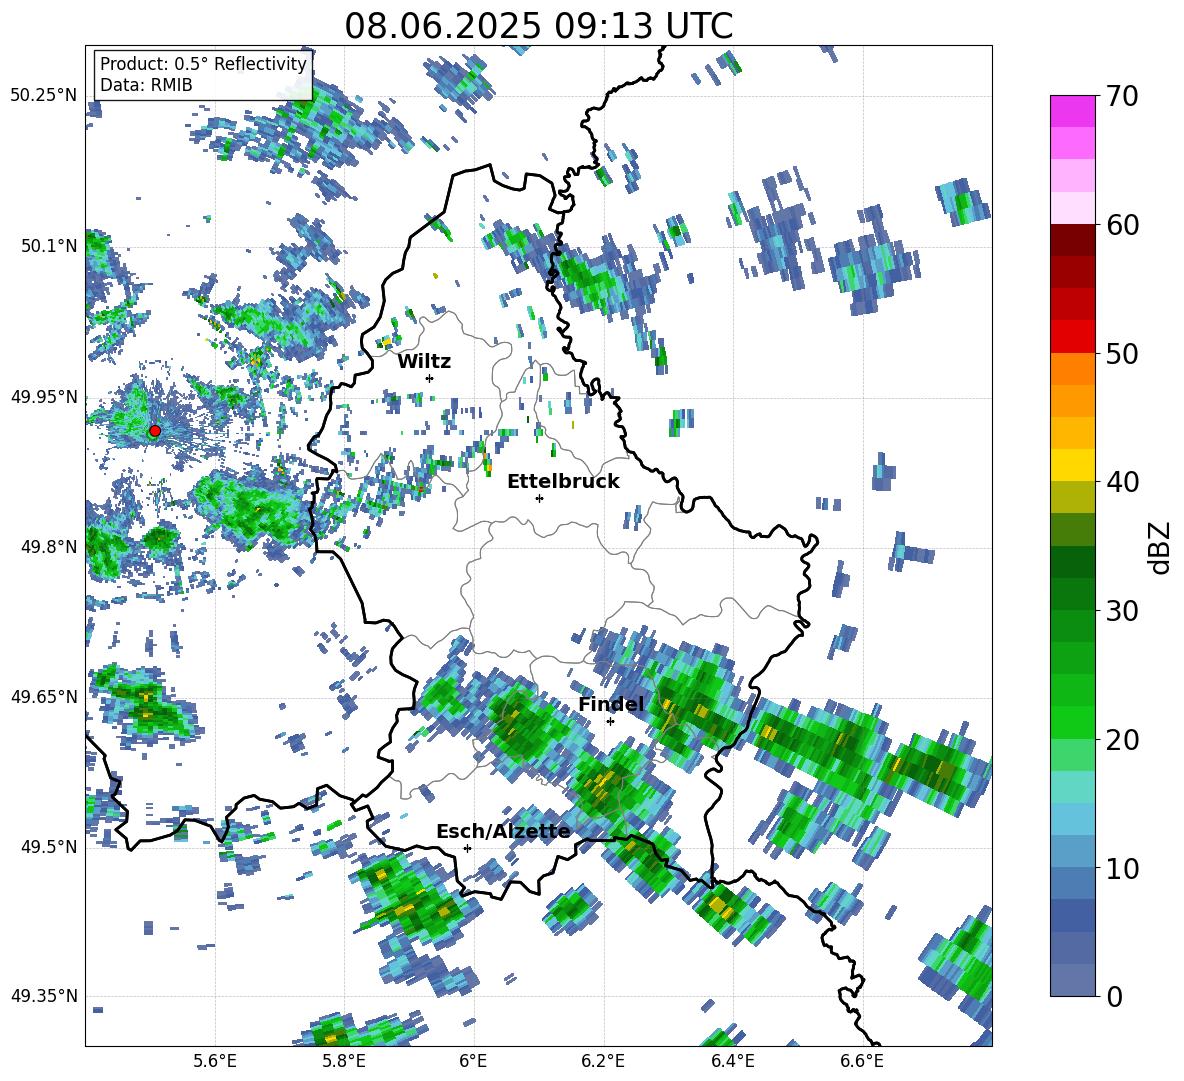
Task: Click the red radar site marker
Action: pyautogui.click(x=154, y=431)
